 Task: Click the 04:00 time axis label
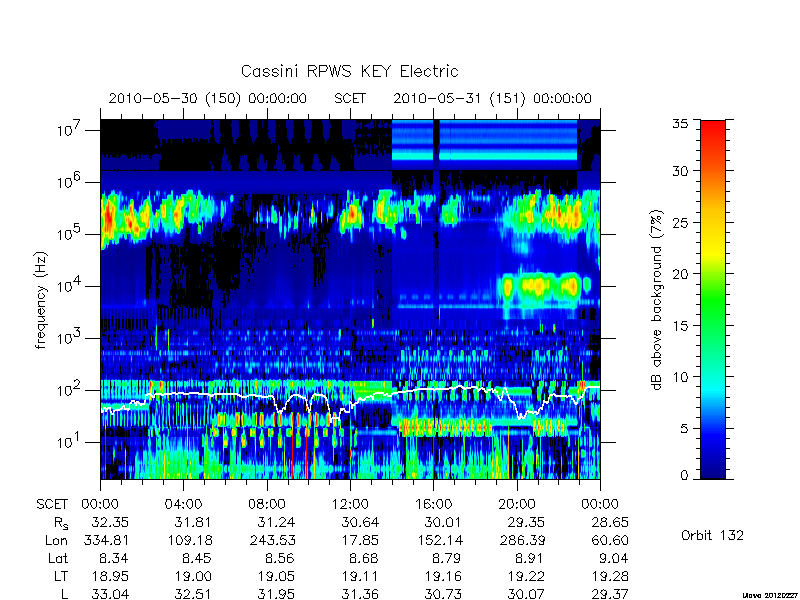point(183,505)
